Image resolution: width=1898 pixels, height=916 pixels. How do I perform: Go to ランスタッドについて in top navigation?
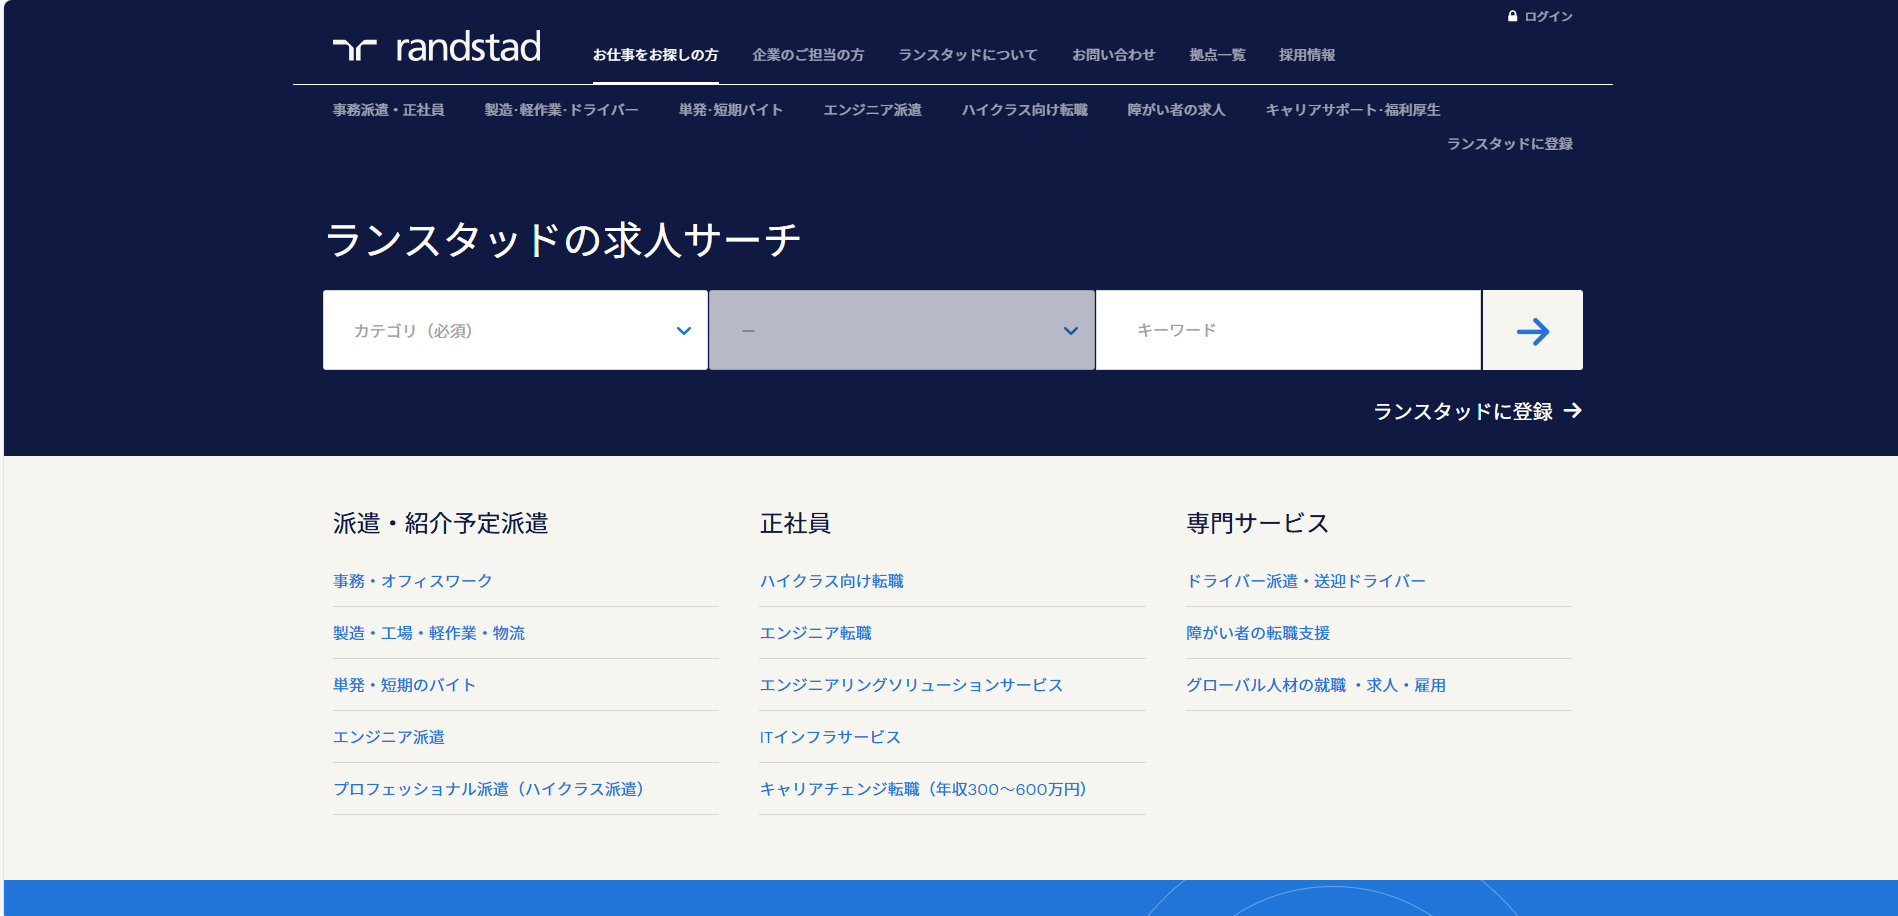click(x=967, y=55)
